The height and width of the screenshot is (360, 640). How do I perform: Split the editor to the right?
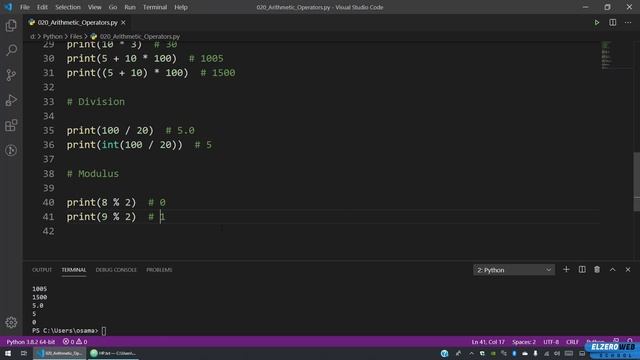point(613,23)
